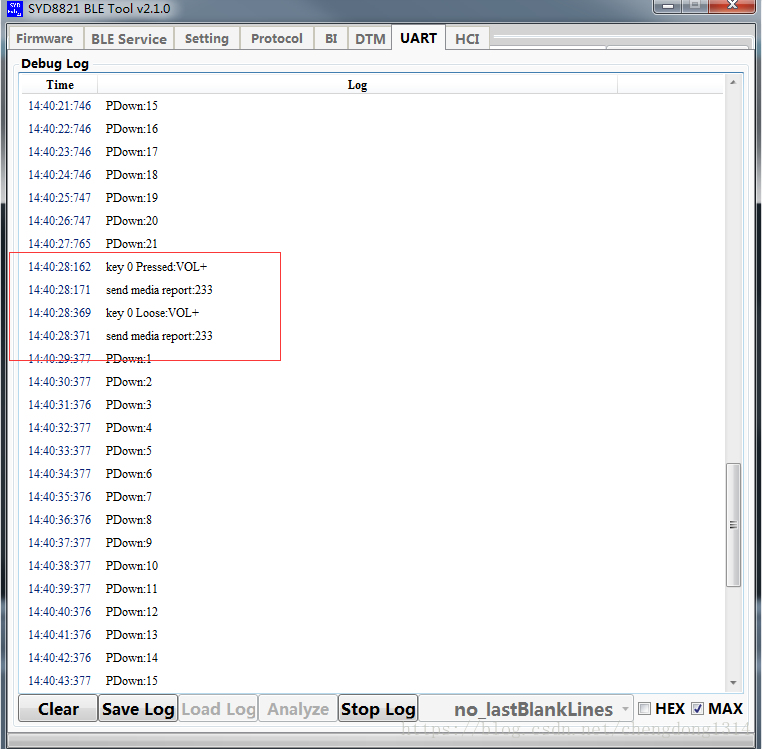The image size is (762, 749).
Task: Select the 'PDown:6' log row
Action: click(x=372, y=473)
